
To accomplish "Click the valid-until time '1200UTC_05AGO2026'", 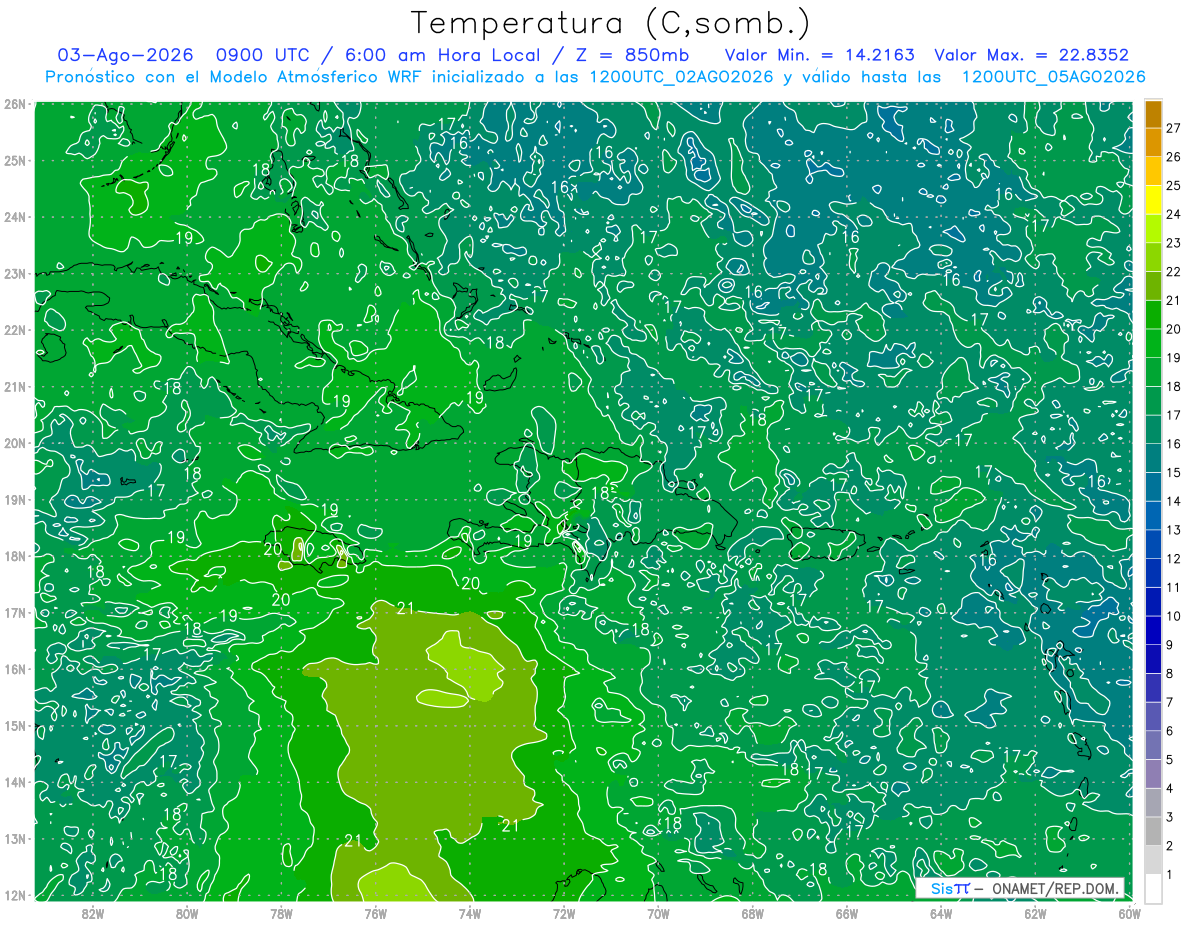I will point(1053,76).
